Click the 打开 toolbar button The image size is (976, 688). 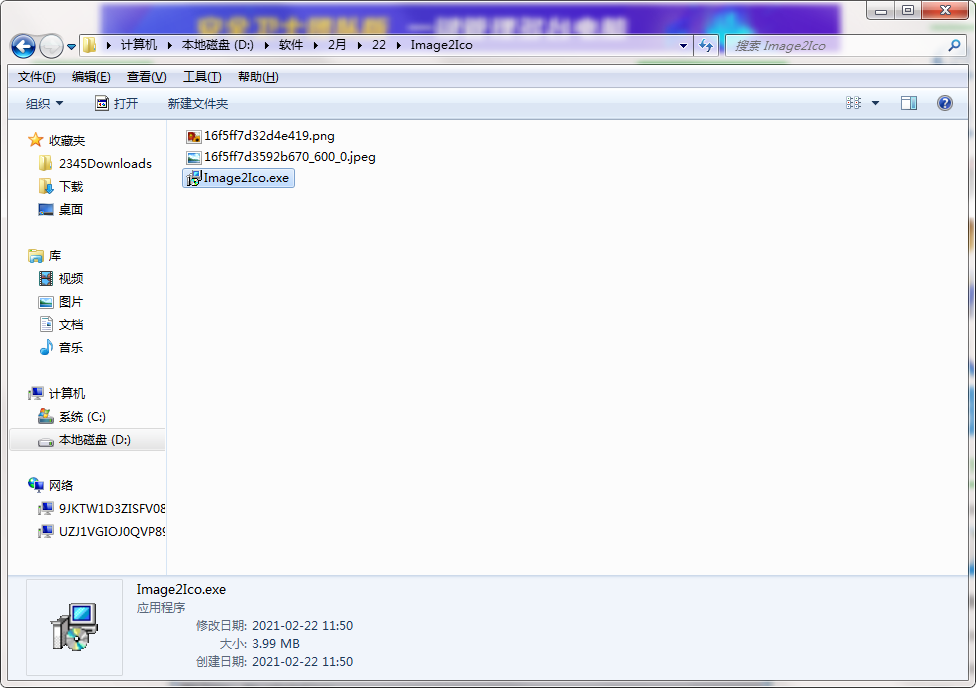coord(116,103)
